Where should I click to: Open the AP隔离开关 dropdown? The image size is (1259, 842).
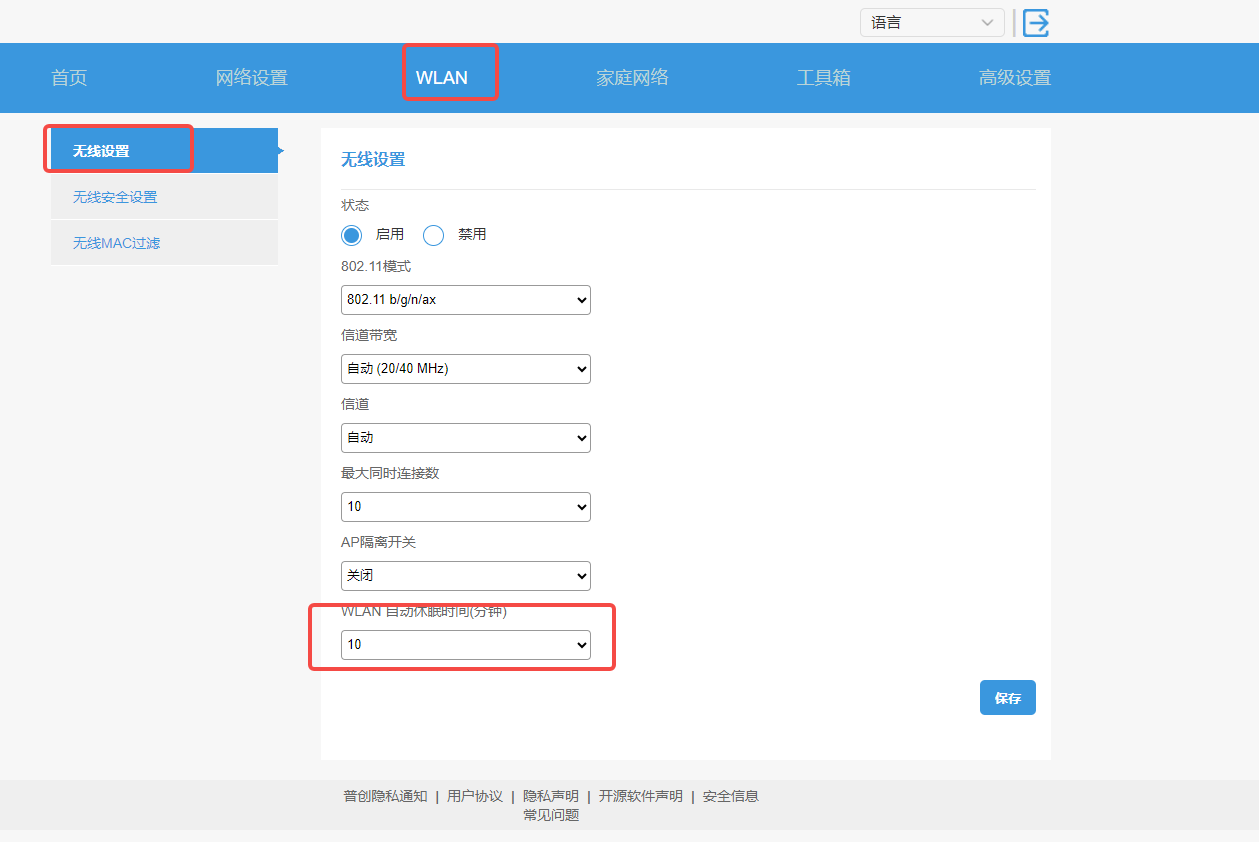(x=465, y=576)
